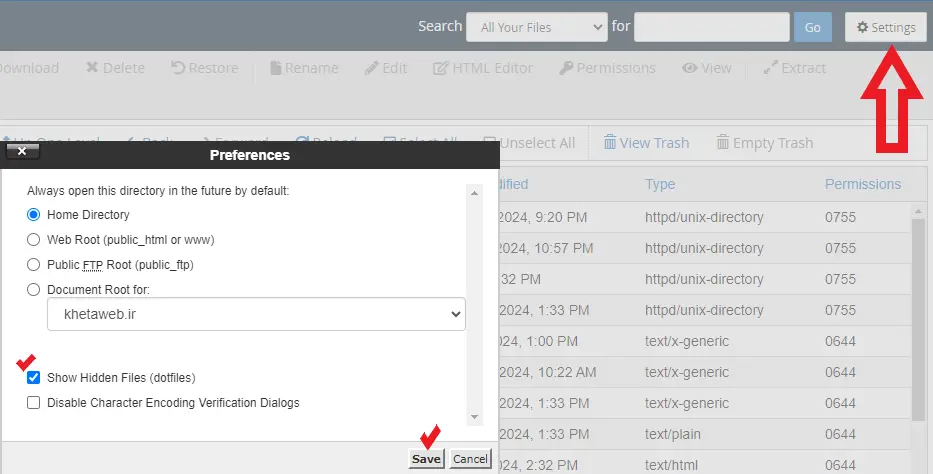Click the 1:00 PM modified date cell
This screenshot has height=474, width=933.
pos(538,341)
